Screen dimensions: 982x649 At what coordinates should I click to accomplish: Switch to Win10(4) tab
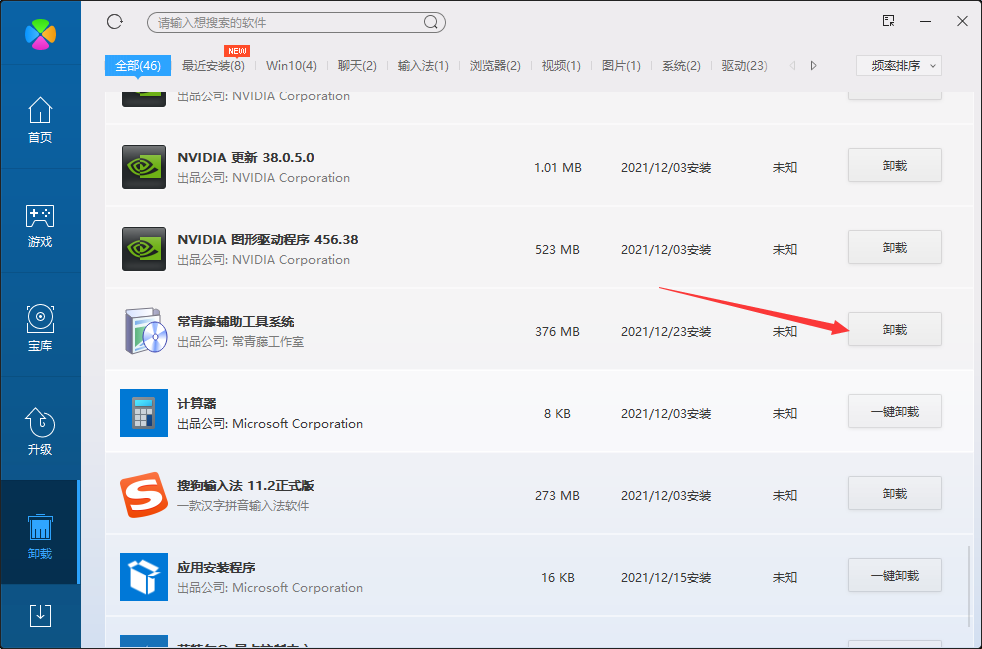291,66
